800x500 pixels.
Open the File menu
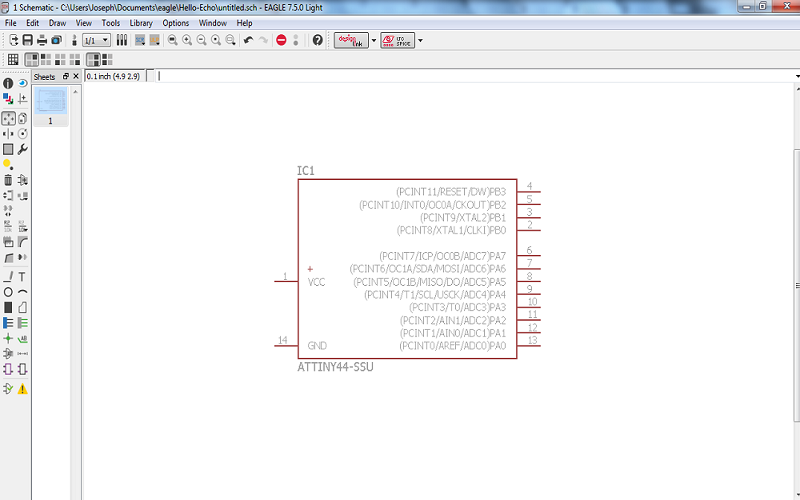[11, 23]
